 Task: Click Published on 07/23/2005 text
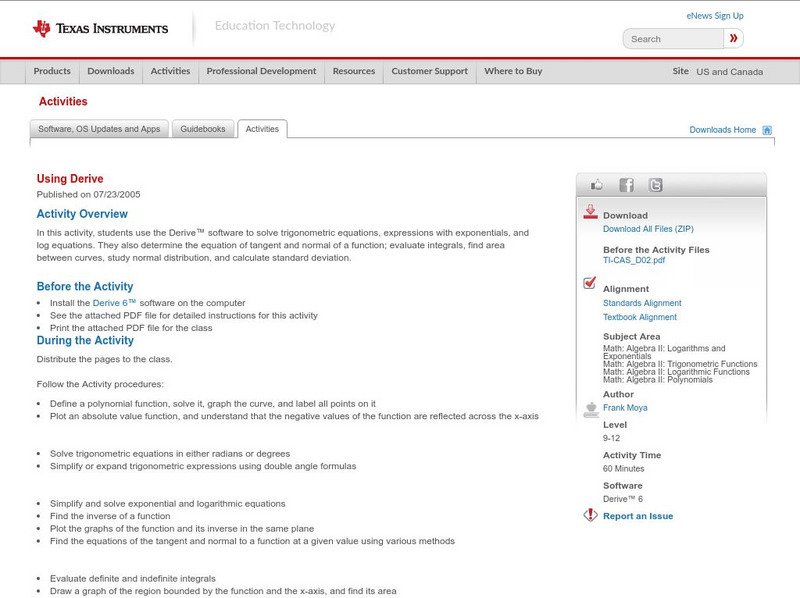tap(88, 194)
